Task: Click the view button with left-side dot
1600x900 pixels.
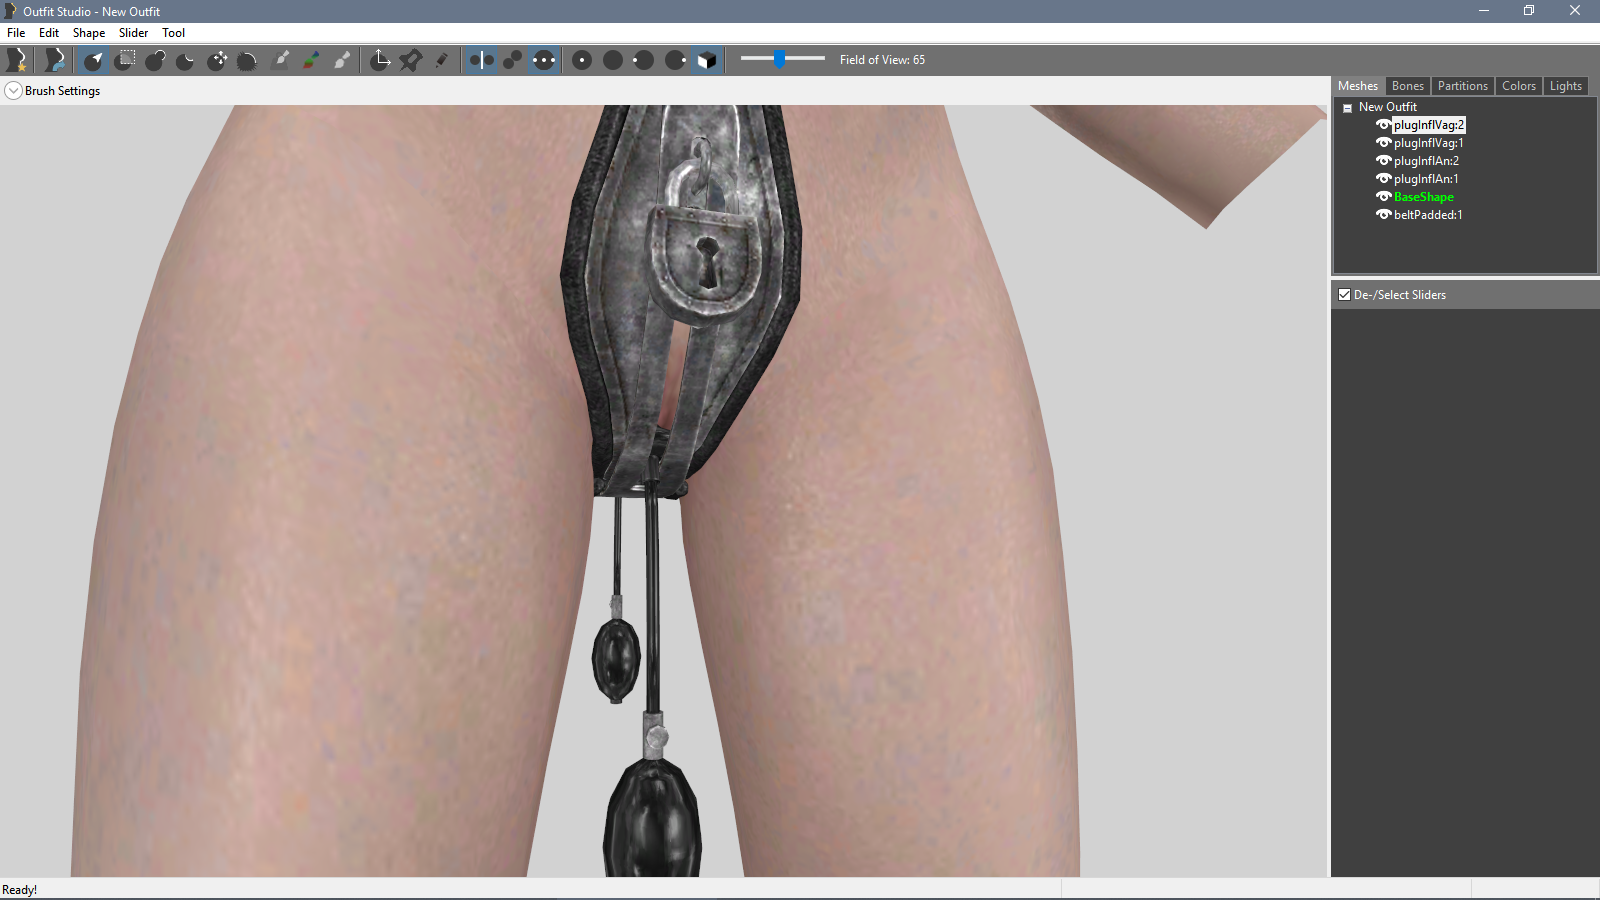Action: coord(644,60)
